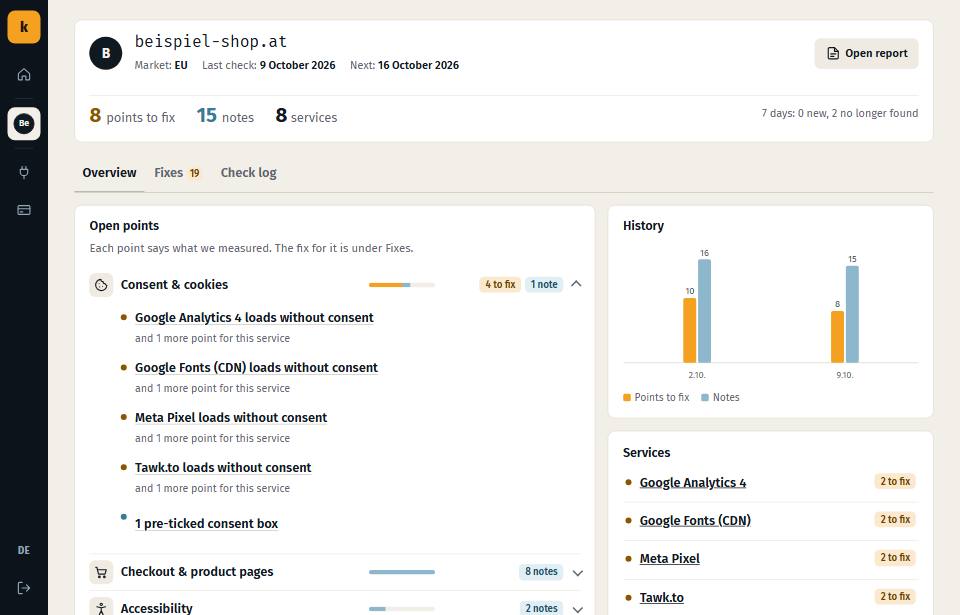Expand the Accessibility section chevron
This screenshot has height=615, width=960.
[x=577, y=609]
